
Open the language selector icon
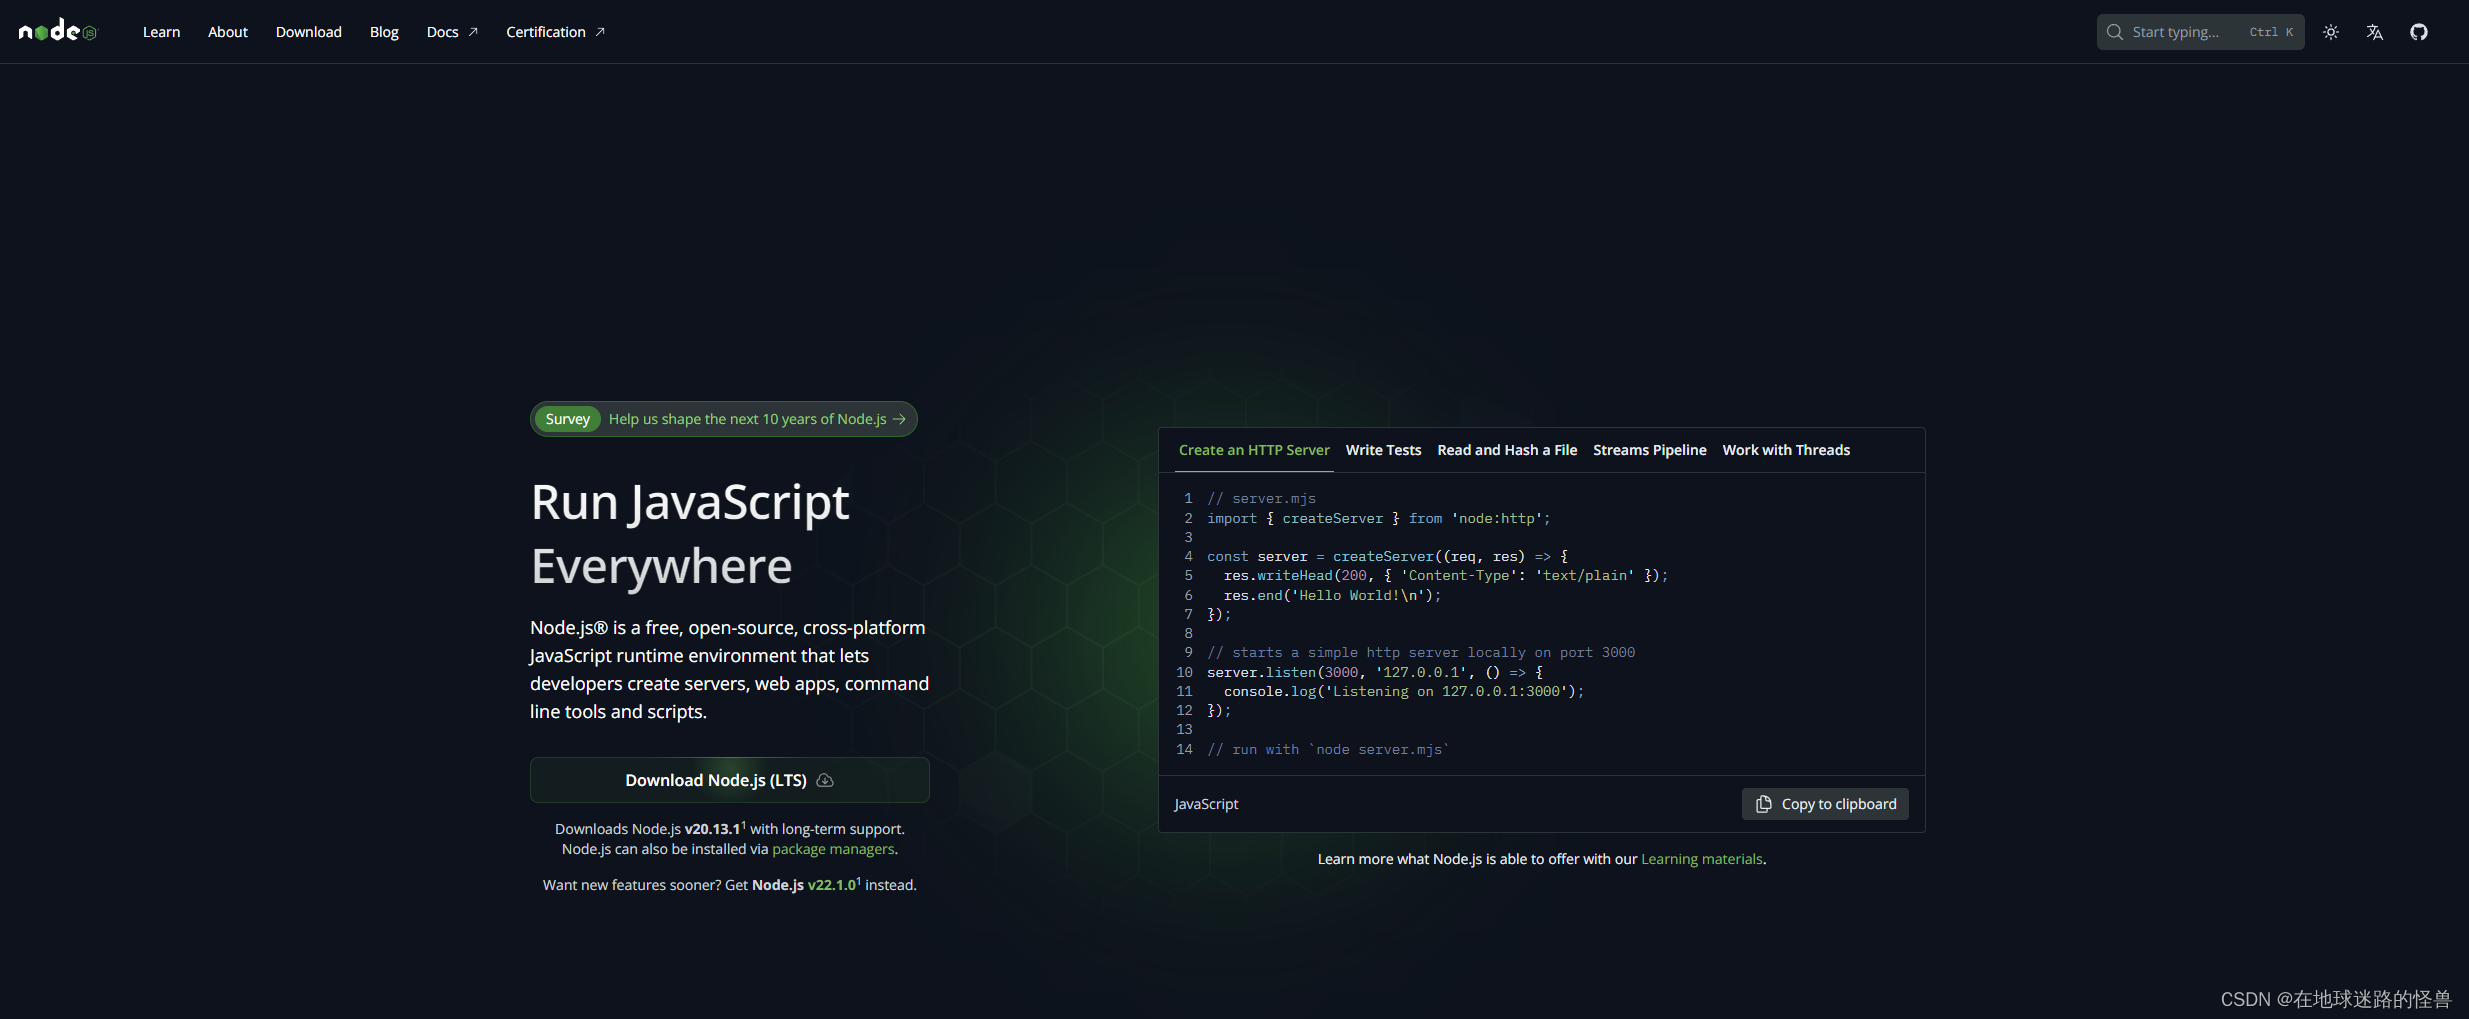click(x=2375, y=32)
